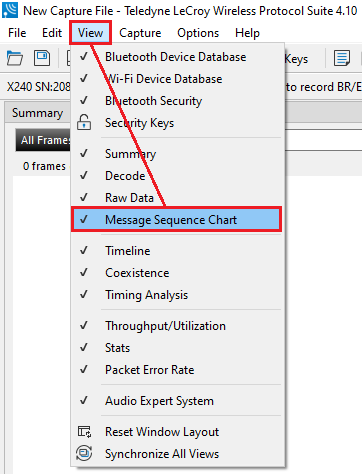This screenshot has height=474, width=362.
Task: Toggle Wi-Fi Device Database view
Action: (x=177, y=79)
